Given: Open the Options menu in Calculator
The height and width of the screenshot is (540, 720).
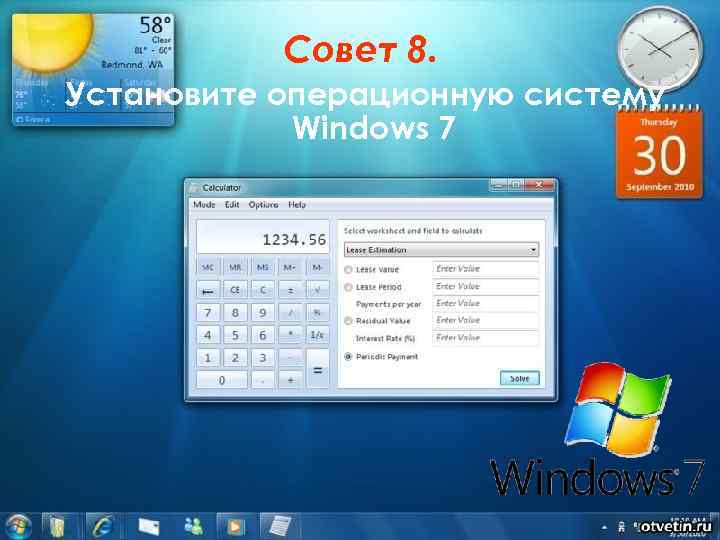Looking at the screenshot, I should (x=263, y=205).
